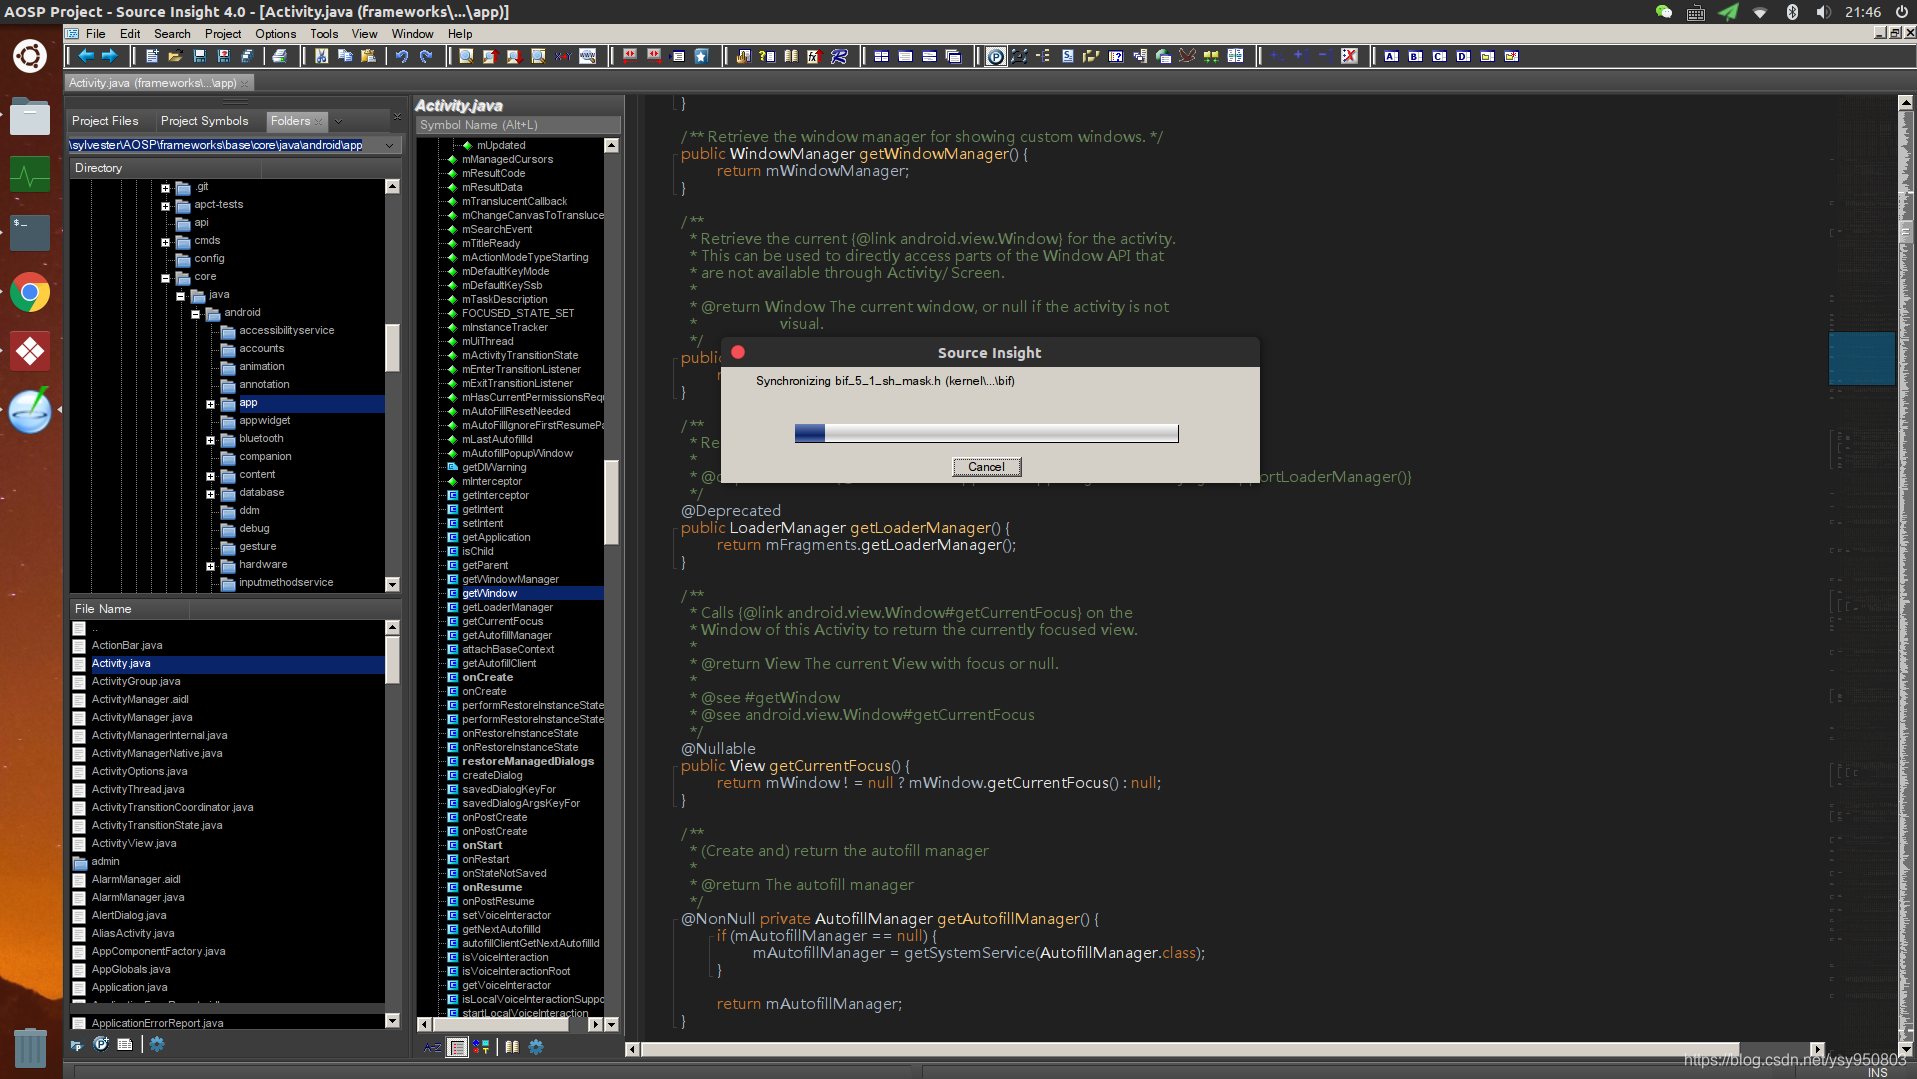Search forward with the red down-arrow magnifier
Screen dimensions: 1917x1079
click(514, 56)
